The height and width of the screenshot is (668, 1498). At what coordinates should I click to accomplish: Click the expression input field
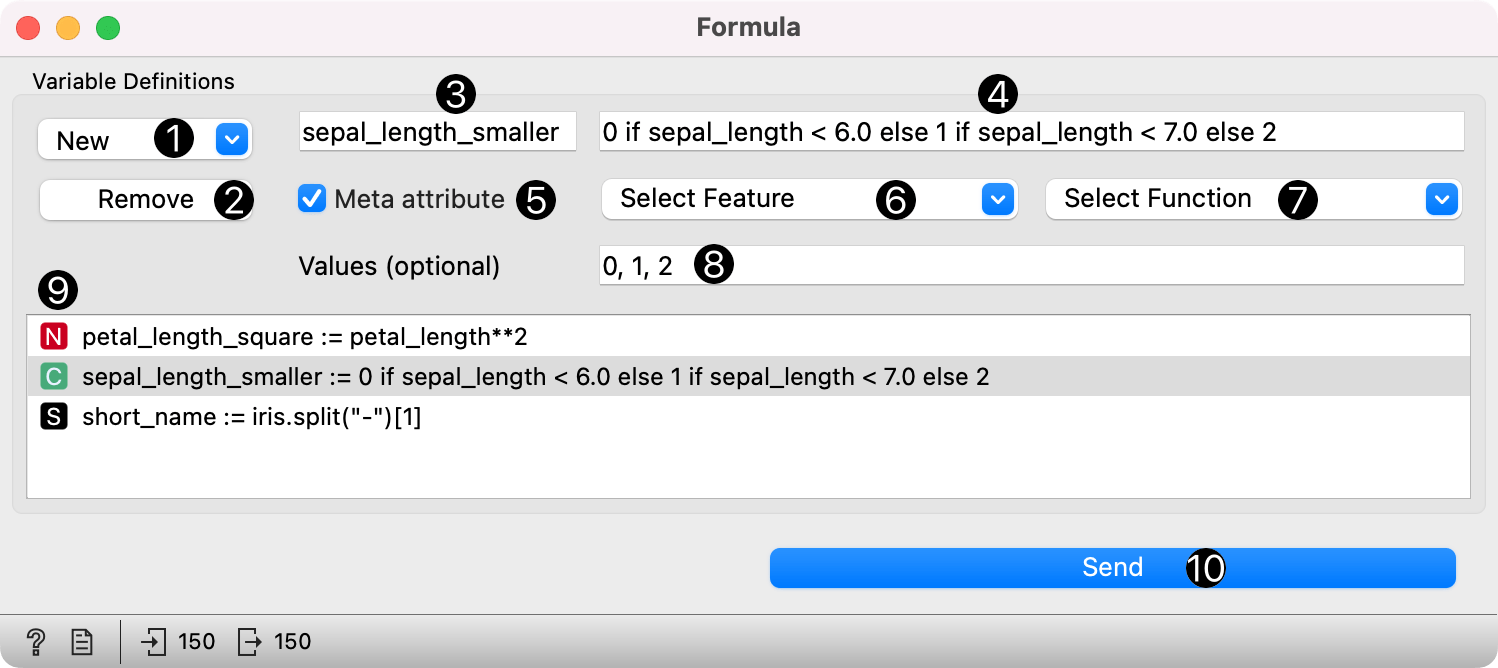point(1030,132)
